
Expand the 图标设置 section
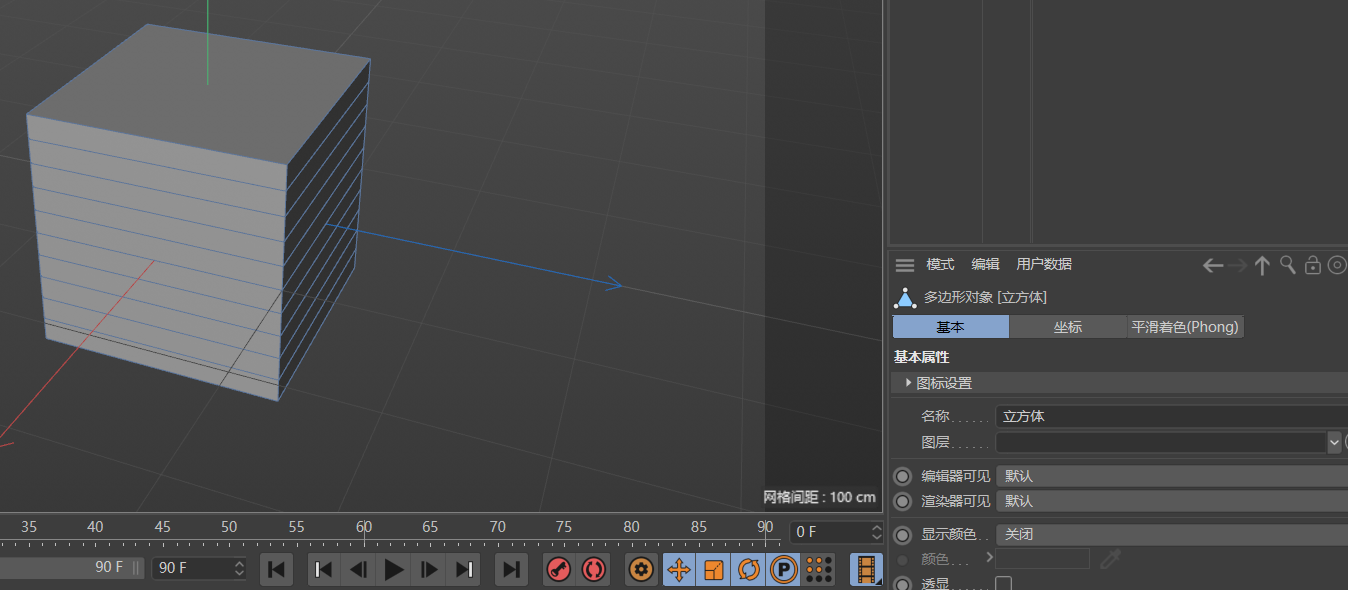tap(908, 383)
